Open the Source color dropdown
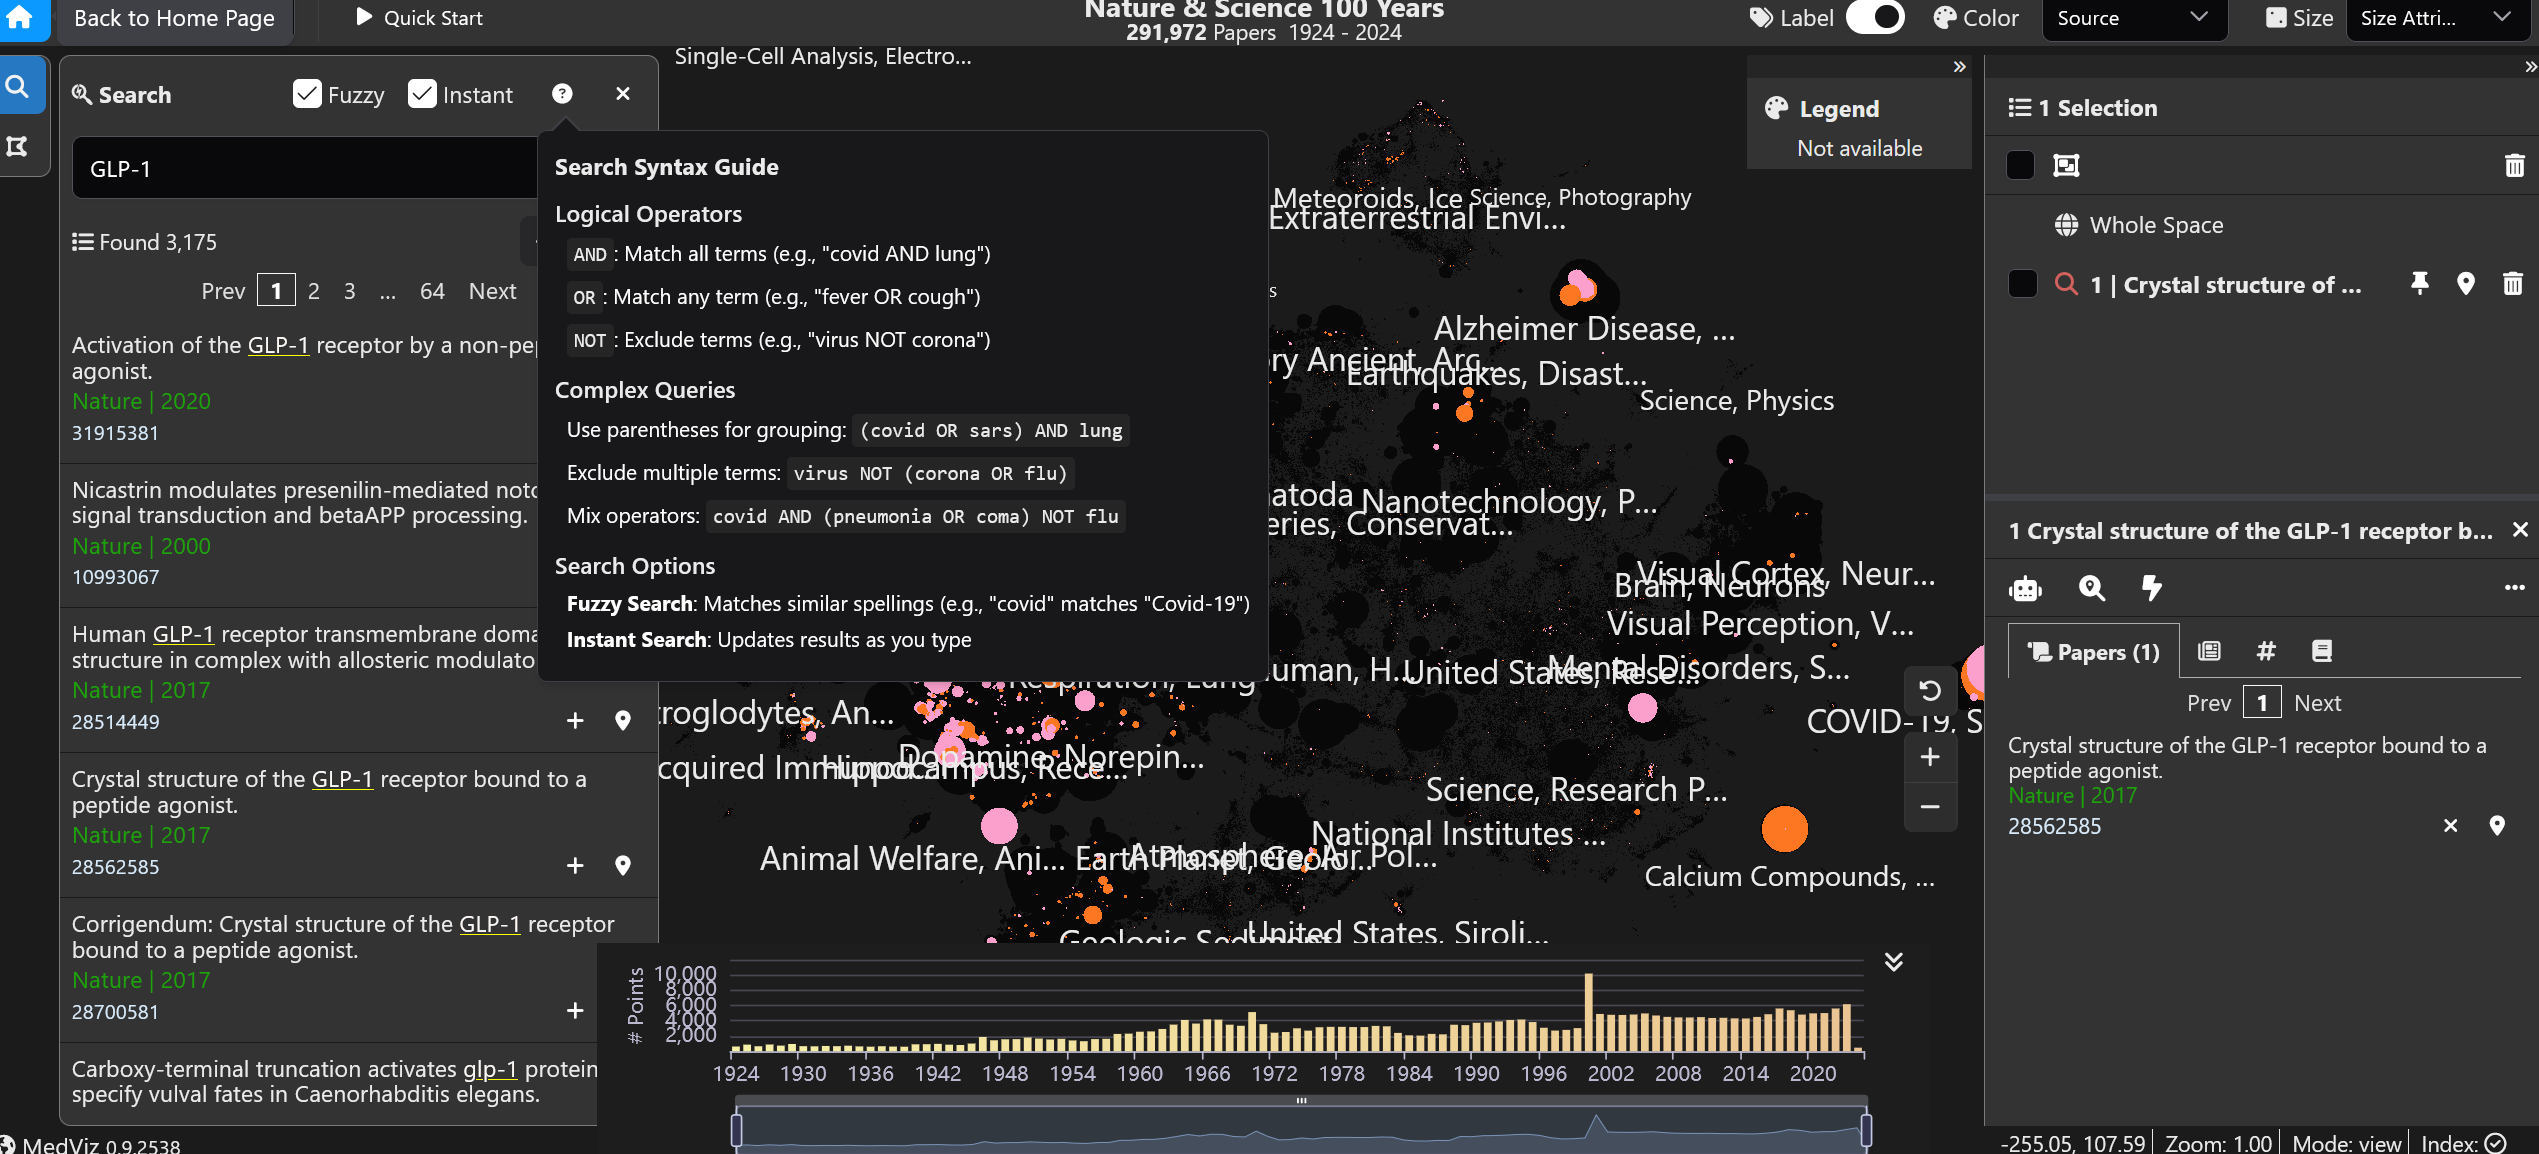Screen dimensions: 2539x1154 [2132, 18]
